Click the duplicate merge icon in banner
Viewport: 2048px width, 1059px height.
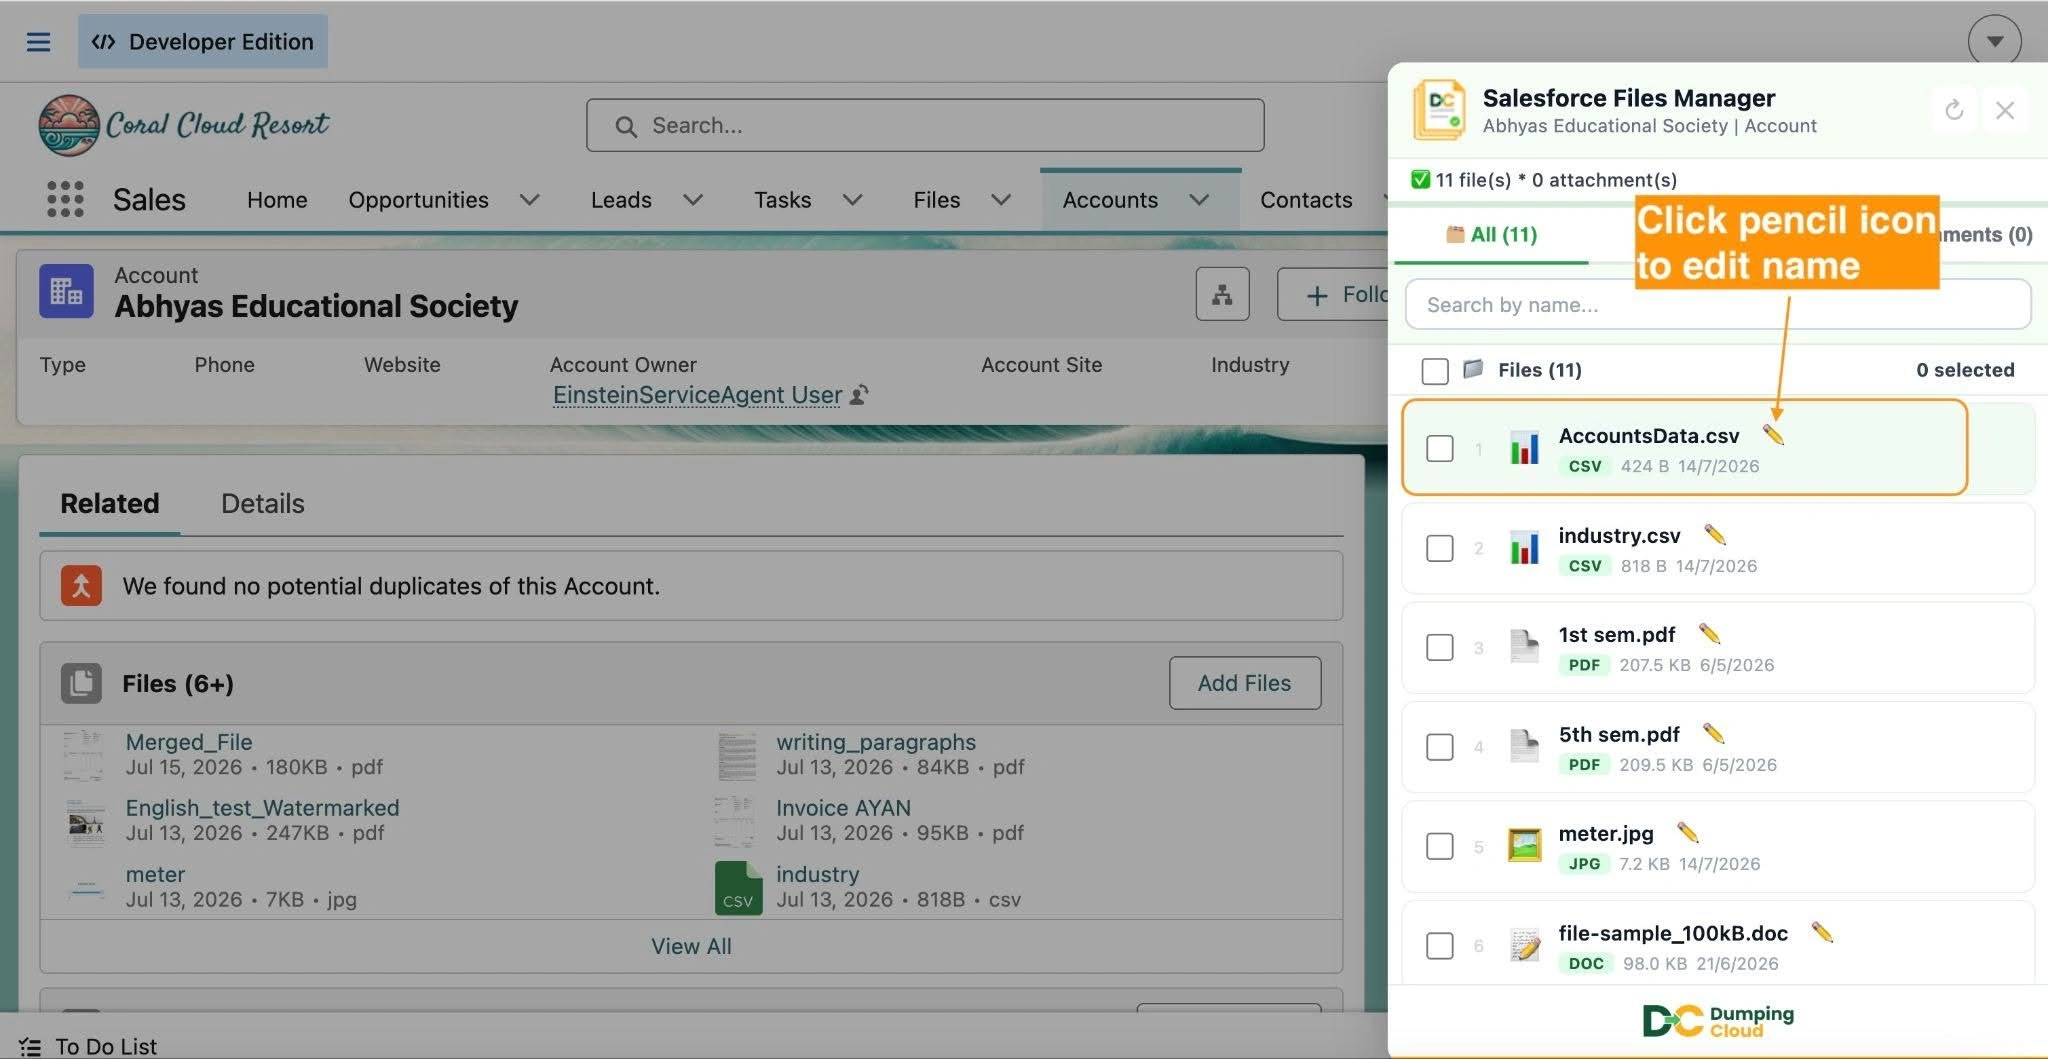81,585
